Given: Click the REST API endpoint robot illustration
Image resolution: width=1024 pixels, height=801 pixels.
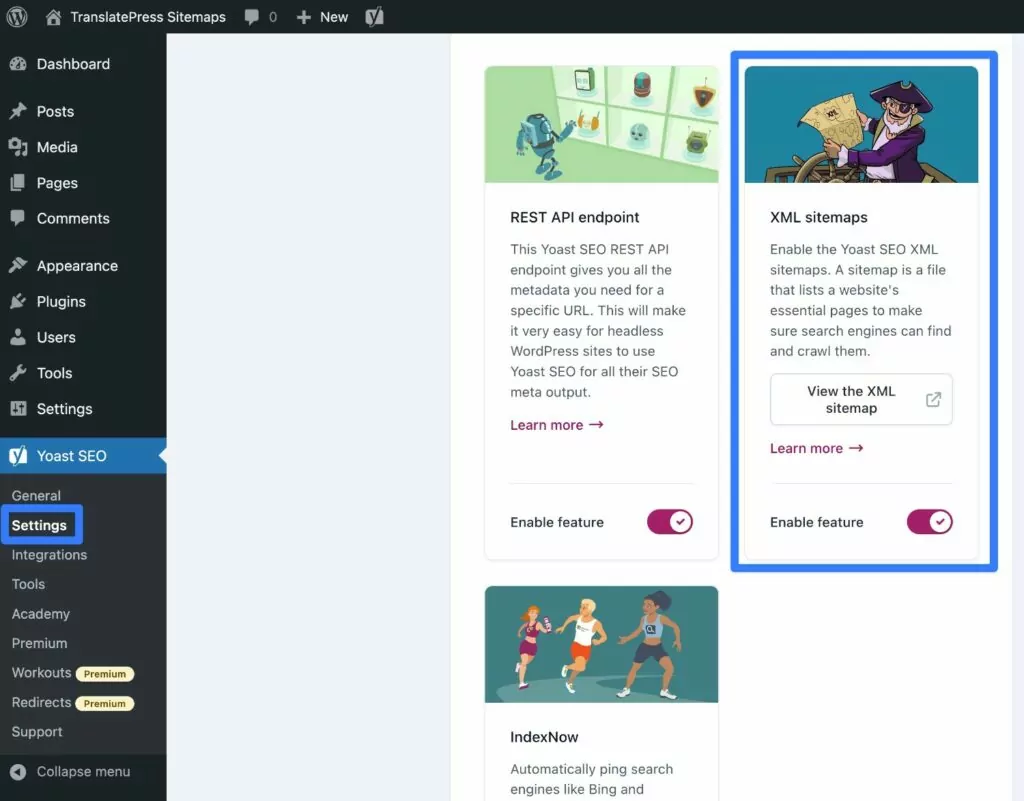Looking at the screenshot, I should click(x=601, y=124).
